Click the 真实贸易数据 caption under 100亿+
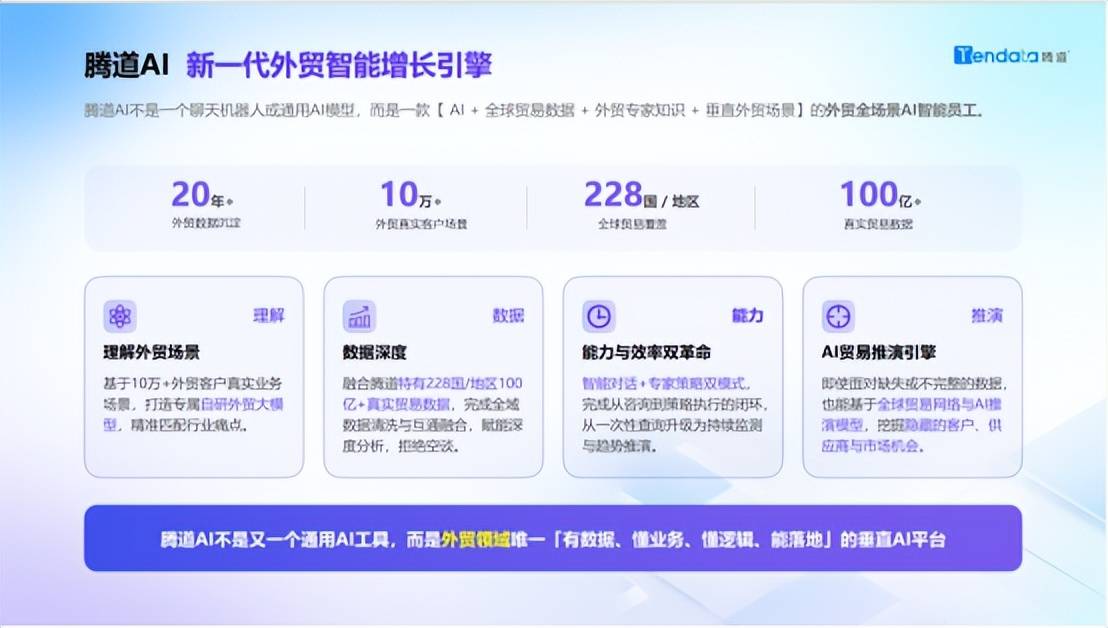 click(x=878, y=224)
